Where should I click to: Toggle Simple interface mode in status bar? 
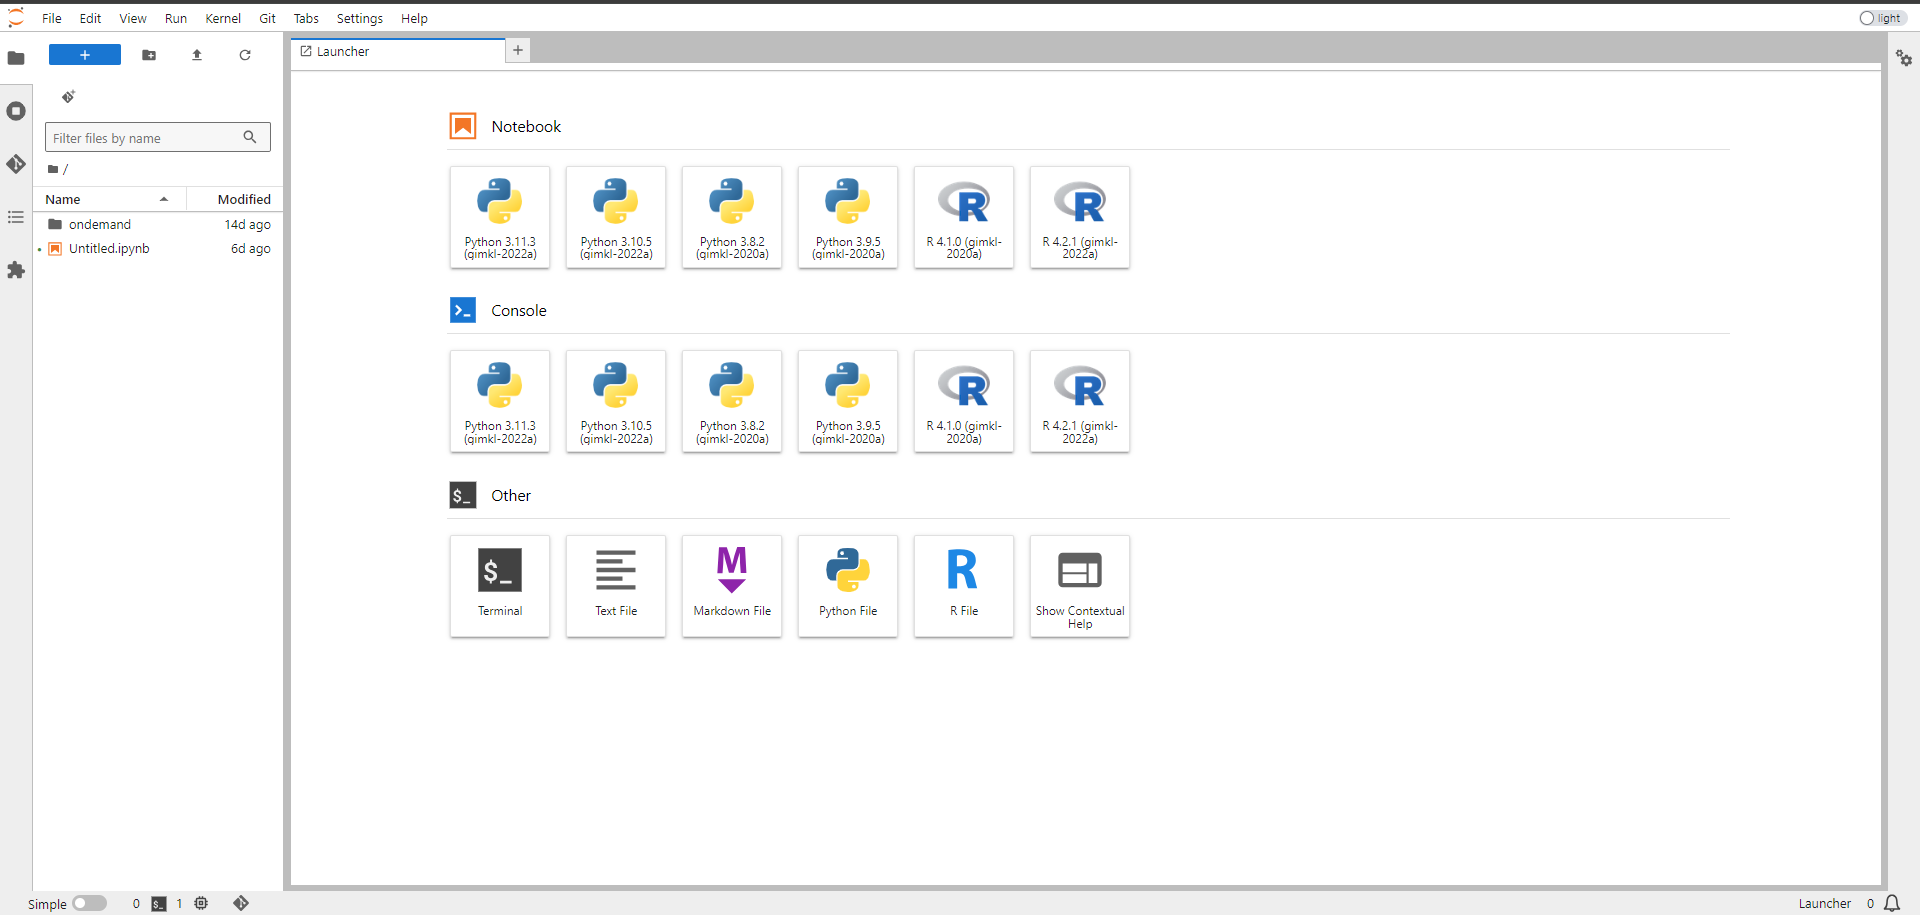pos(90,903)
